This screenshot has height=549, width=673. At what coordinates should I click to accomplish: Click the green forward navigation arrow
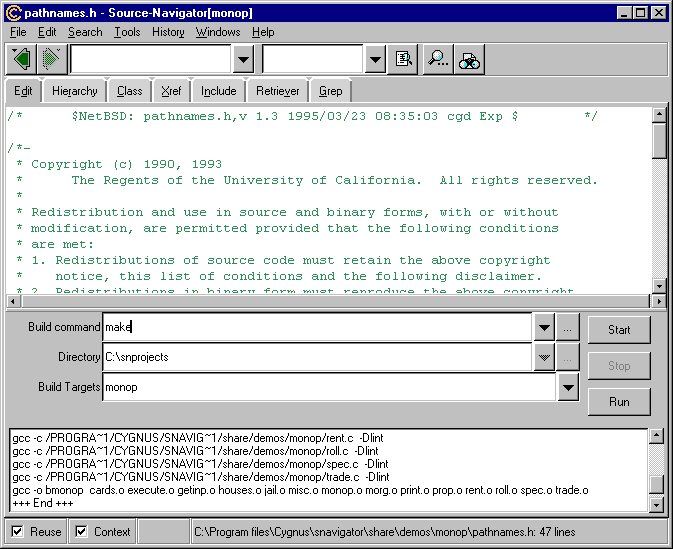coord(51,59)
